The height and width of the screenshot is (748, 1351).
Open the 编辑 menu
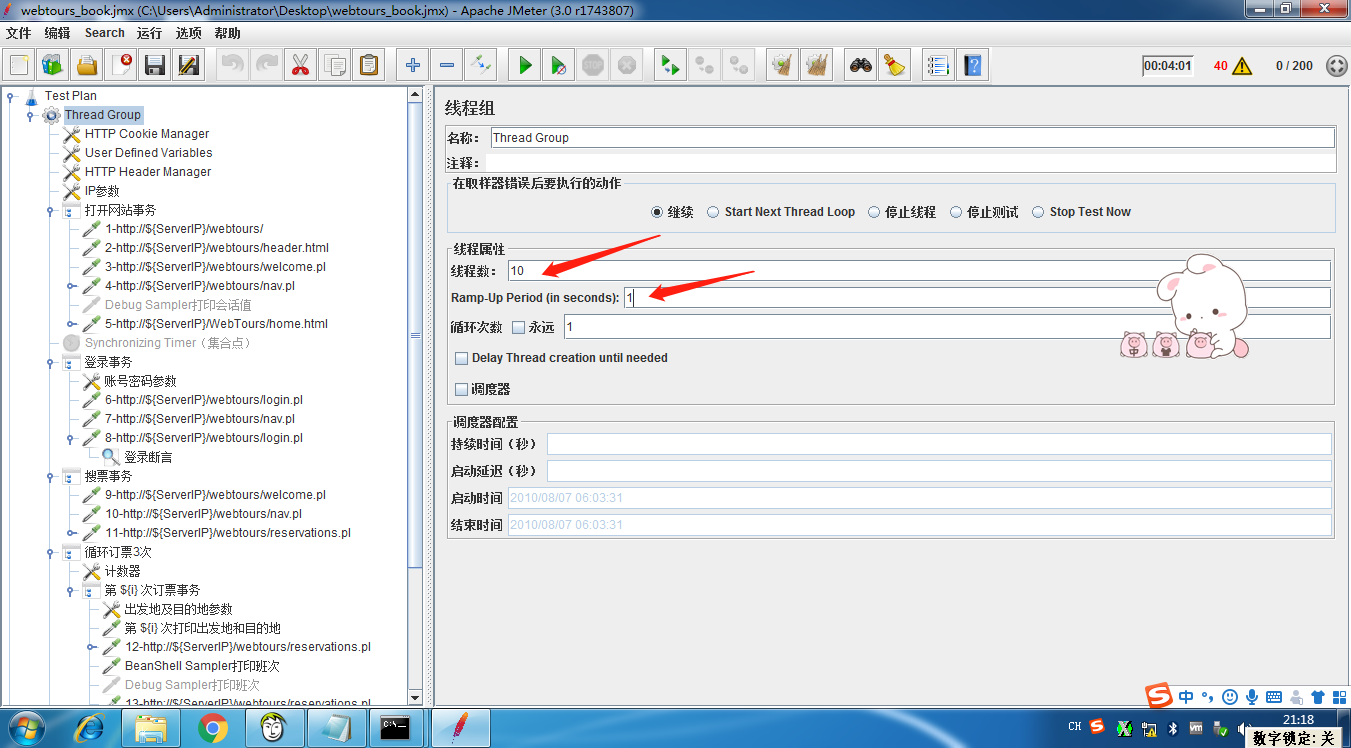coord(57,33)
